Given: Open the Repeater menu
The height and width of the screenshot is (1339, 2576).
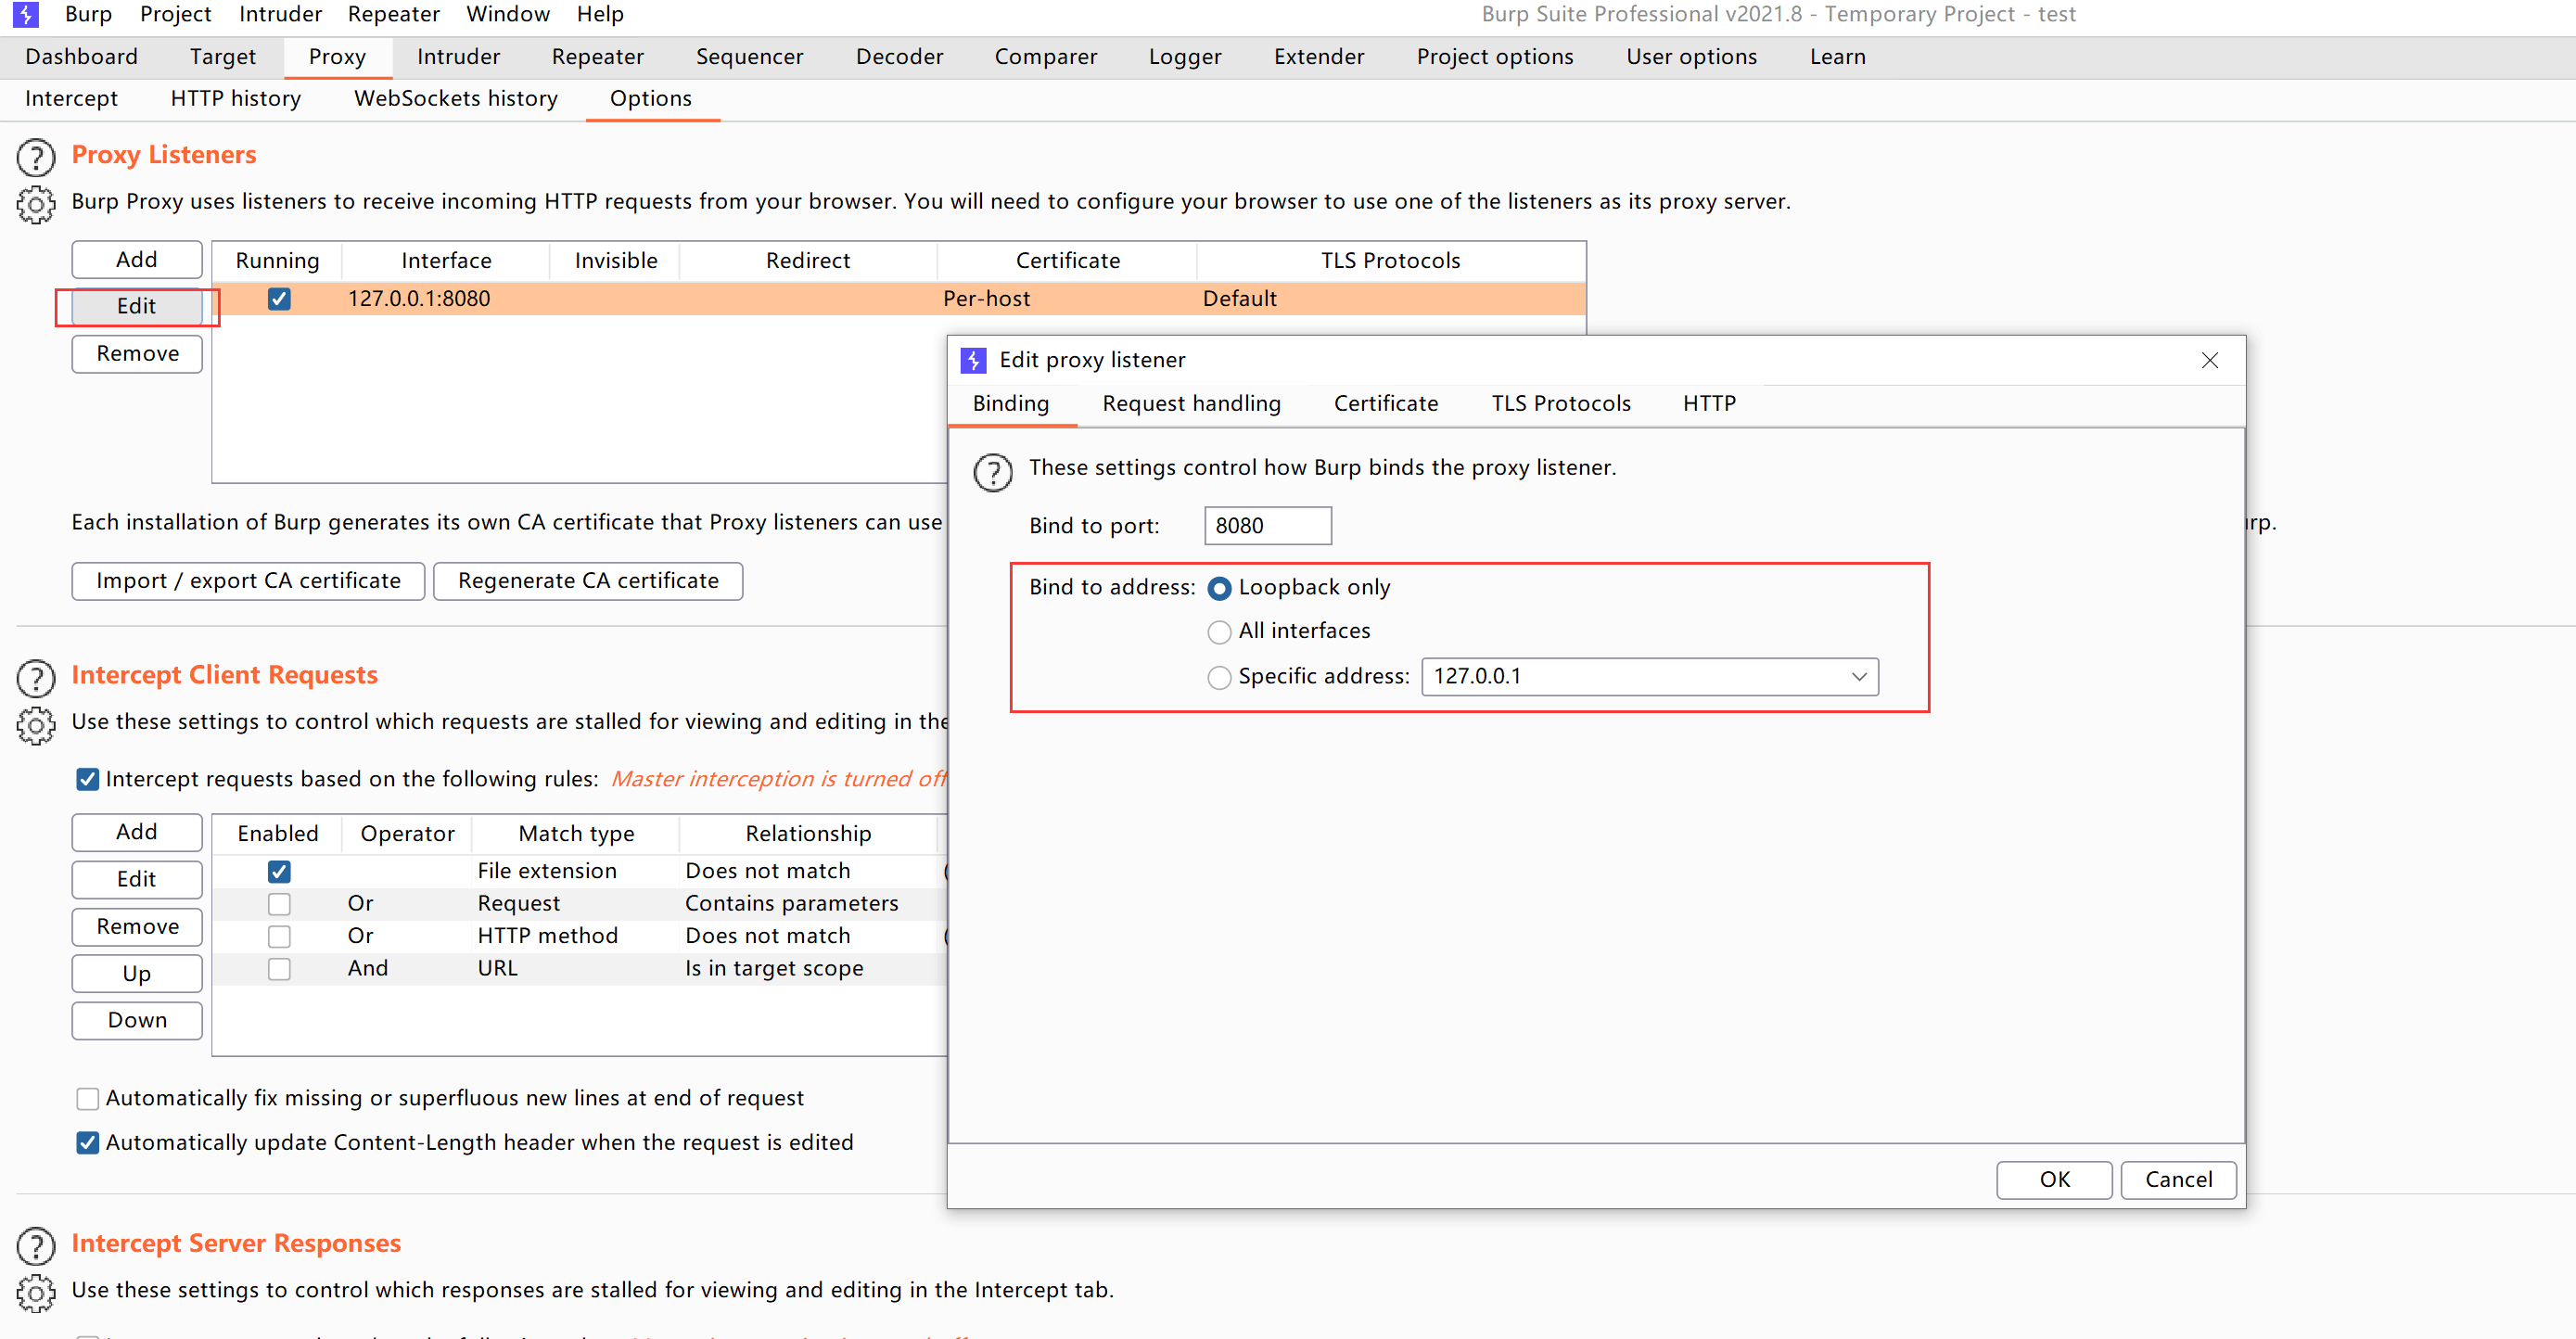Looking at the screenshot, I should point(393,14).
